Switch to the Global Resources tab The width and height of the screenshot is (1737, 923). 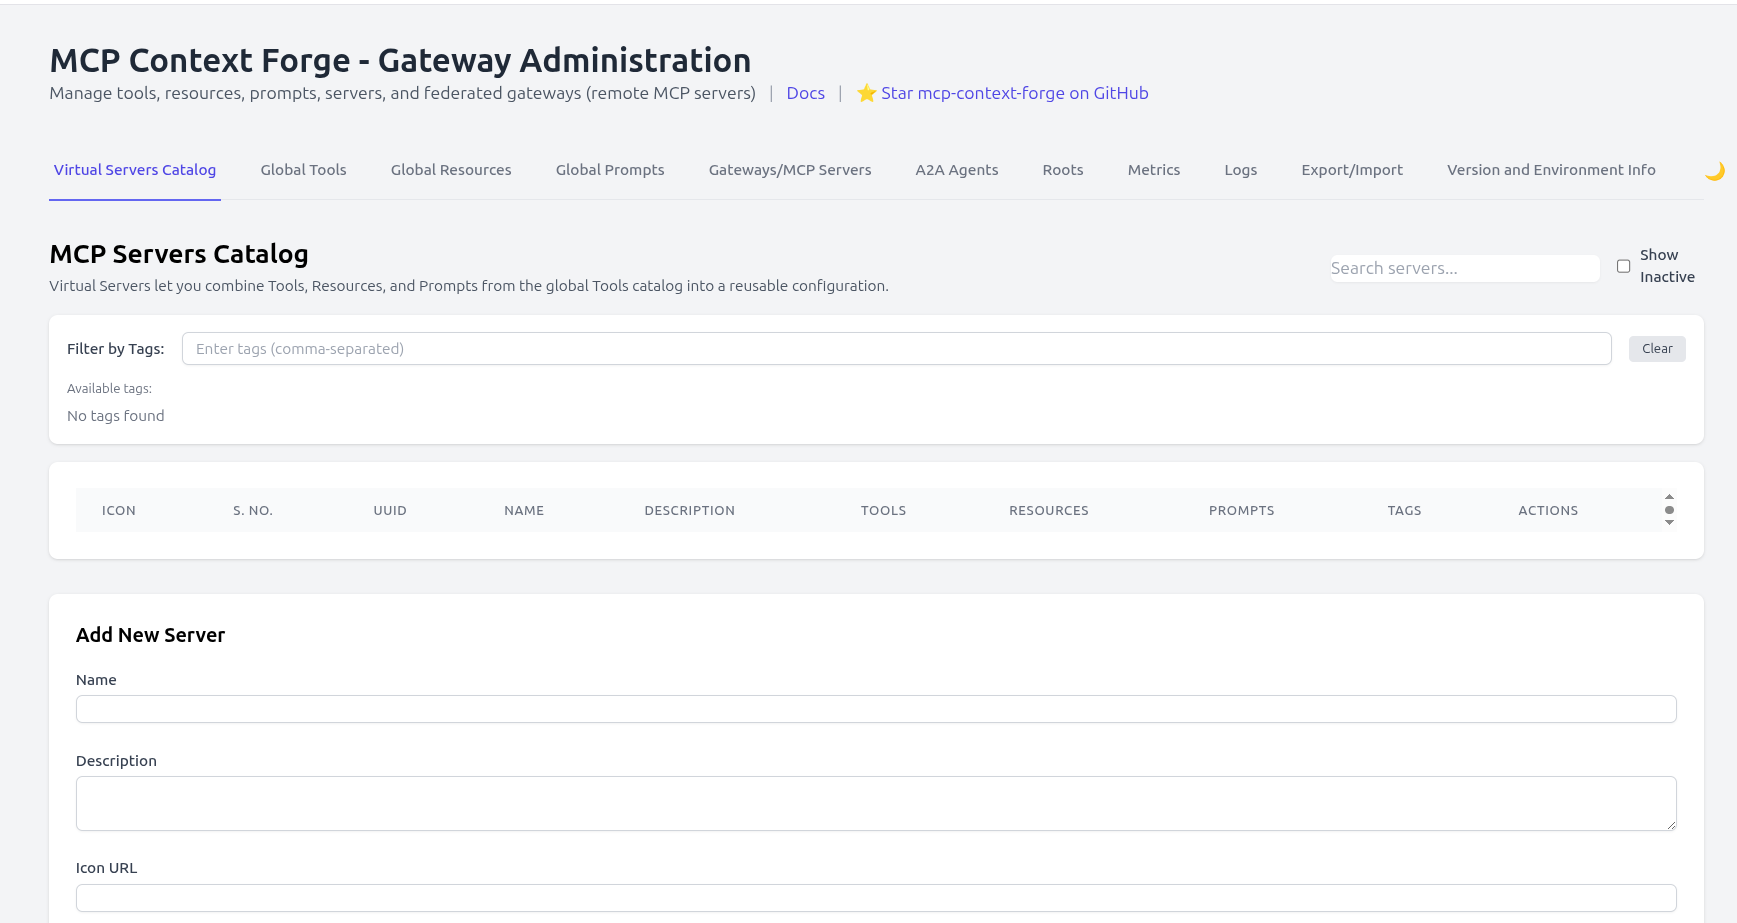(451, 170)
